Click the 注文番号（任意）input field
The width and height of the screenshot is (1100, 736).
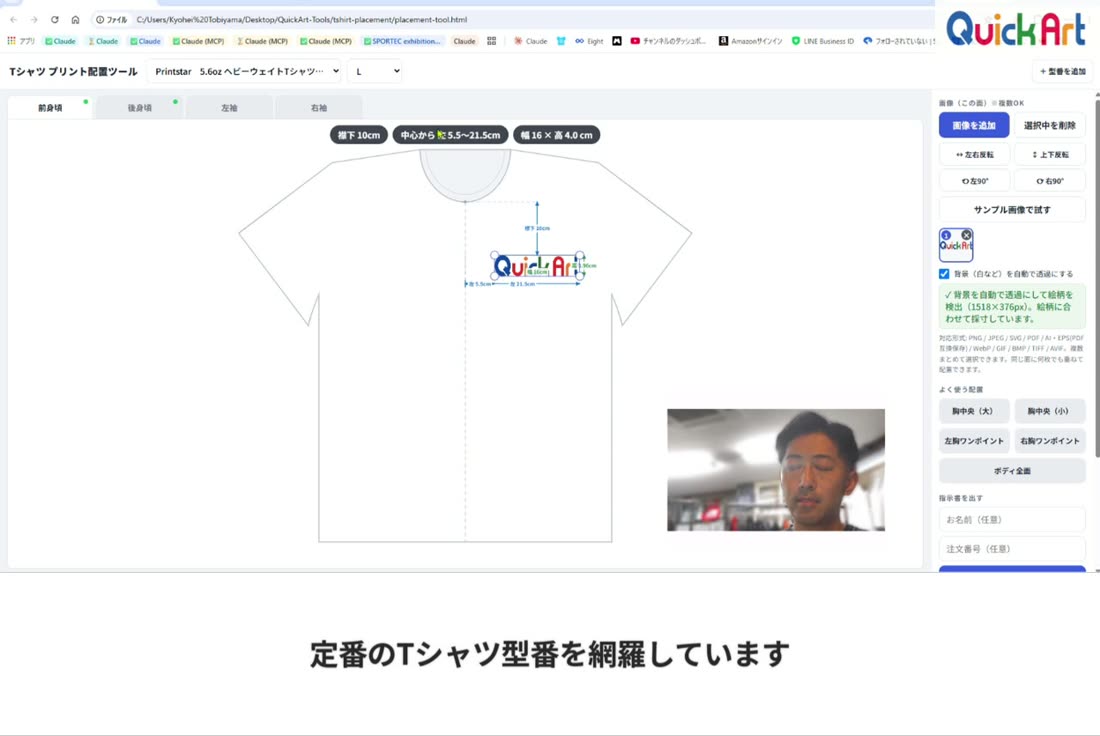1012,549
